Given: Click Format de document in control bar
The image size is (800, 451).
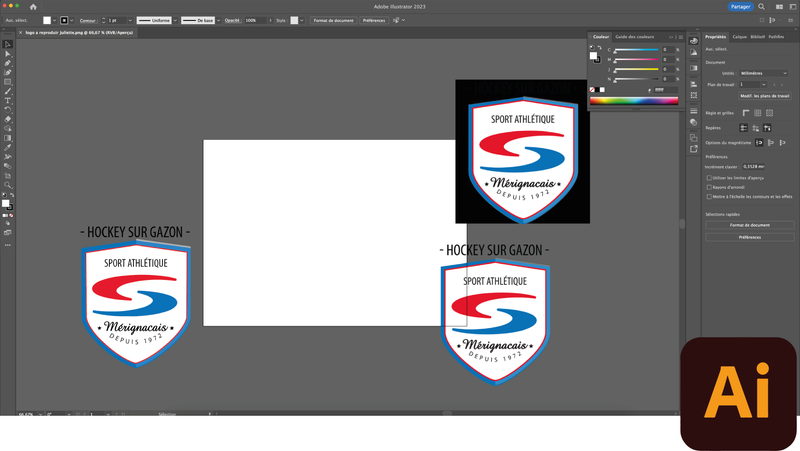Looking at the screenshot, I should pos(333,20).
